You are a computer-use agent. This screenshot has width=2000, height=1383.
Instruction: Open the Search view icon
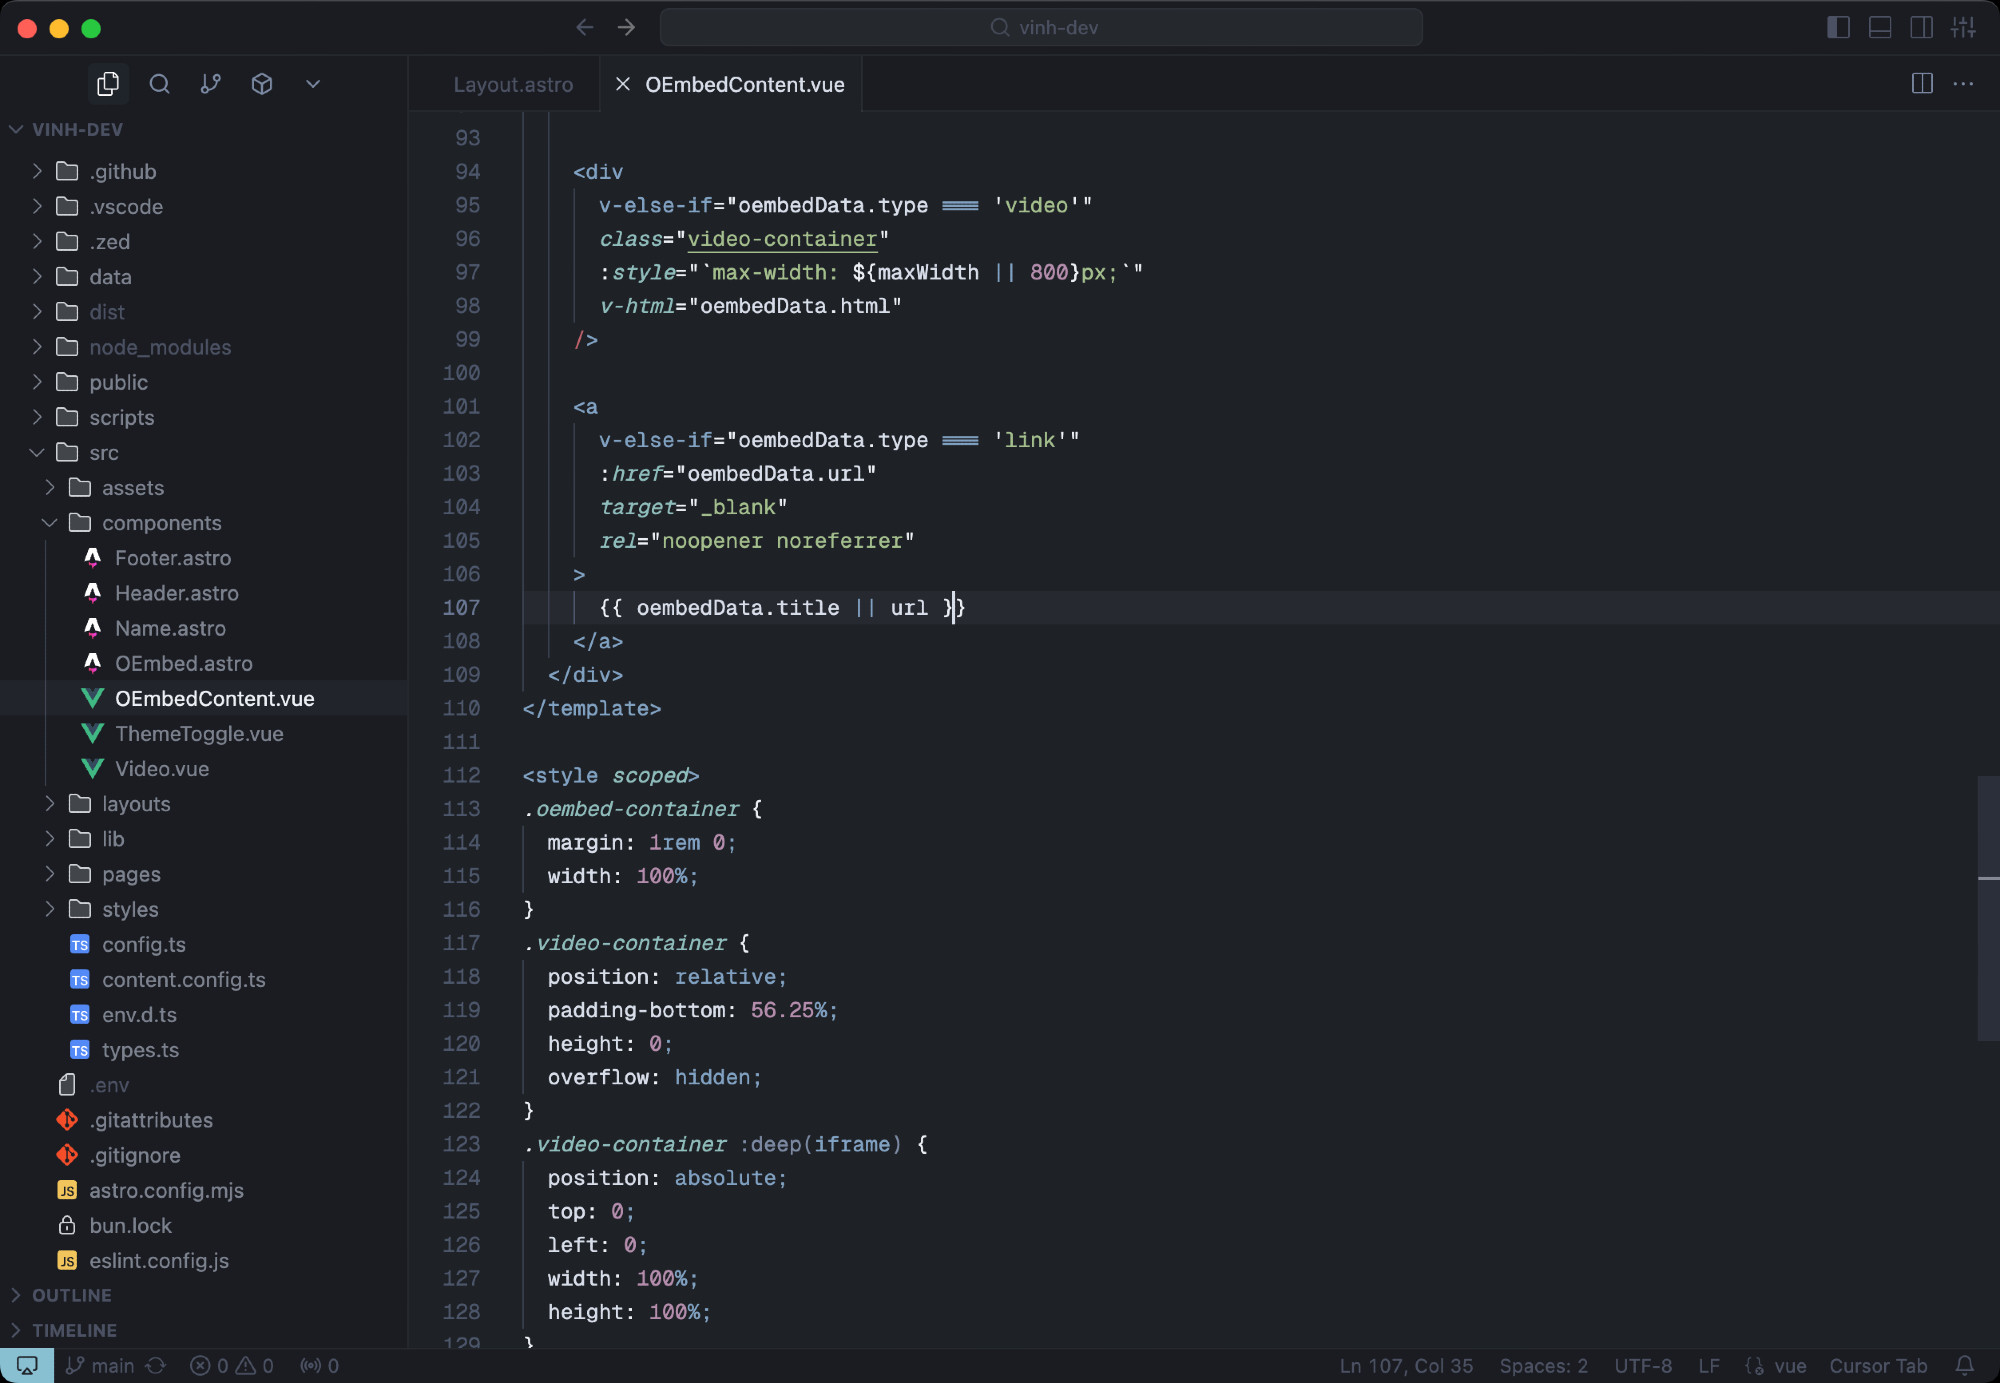[x=159, y=84]
